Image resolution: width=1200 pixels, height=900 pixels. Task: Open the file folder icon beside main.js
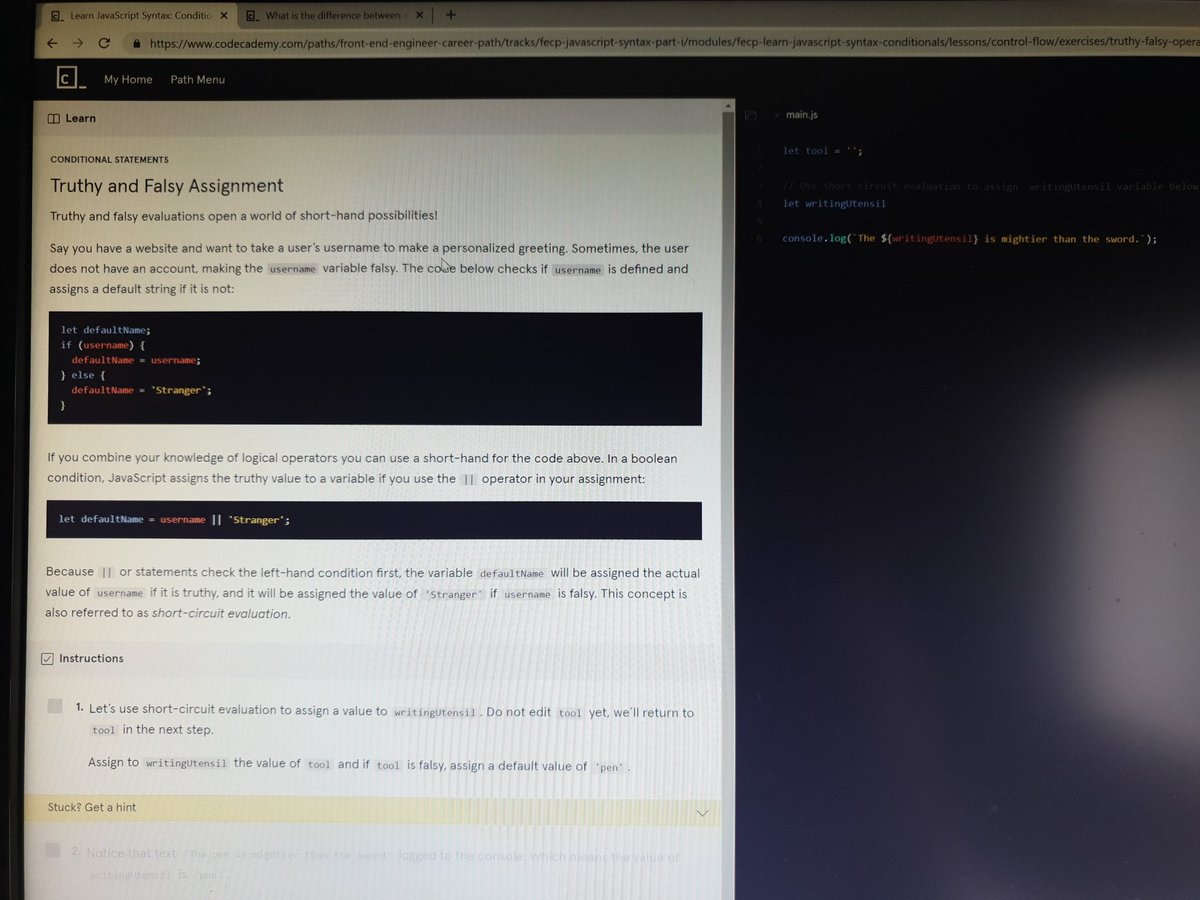click(750, 116)
